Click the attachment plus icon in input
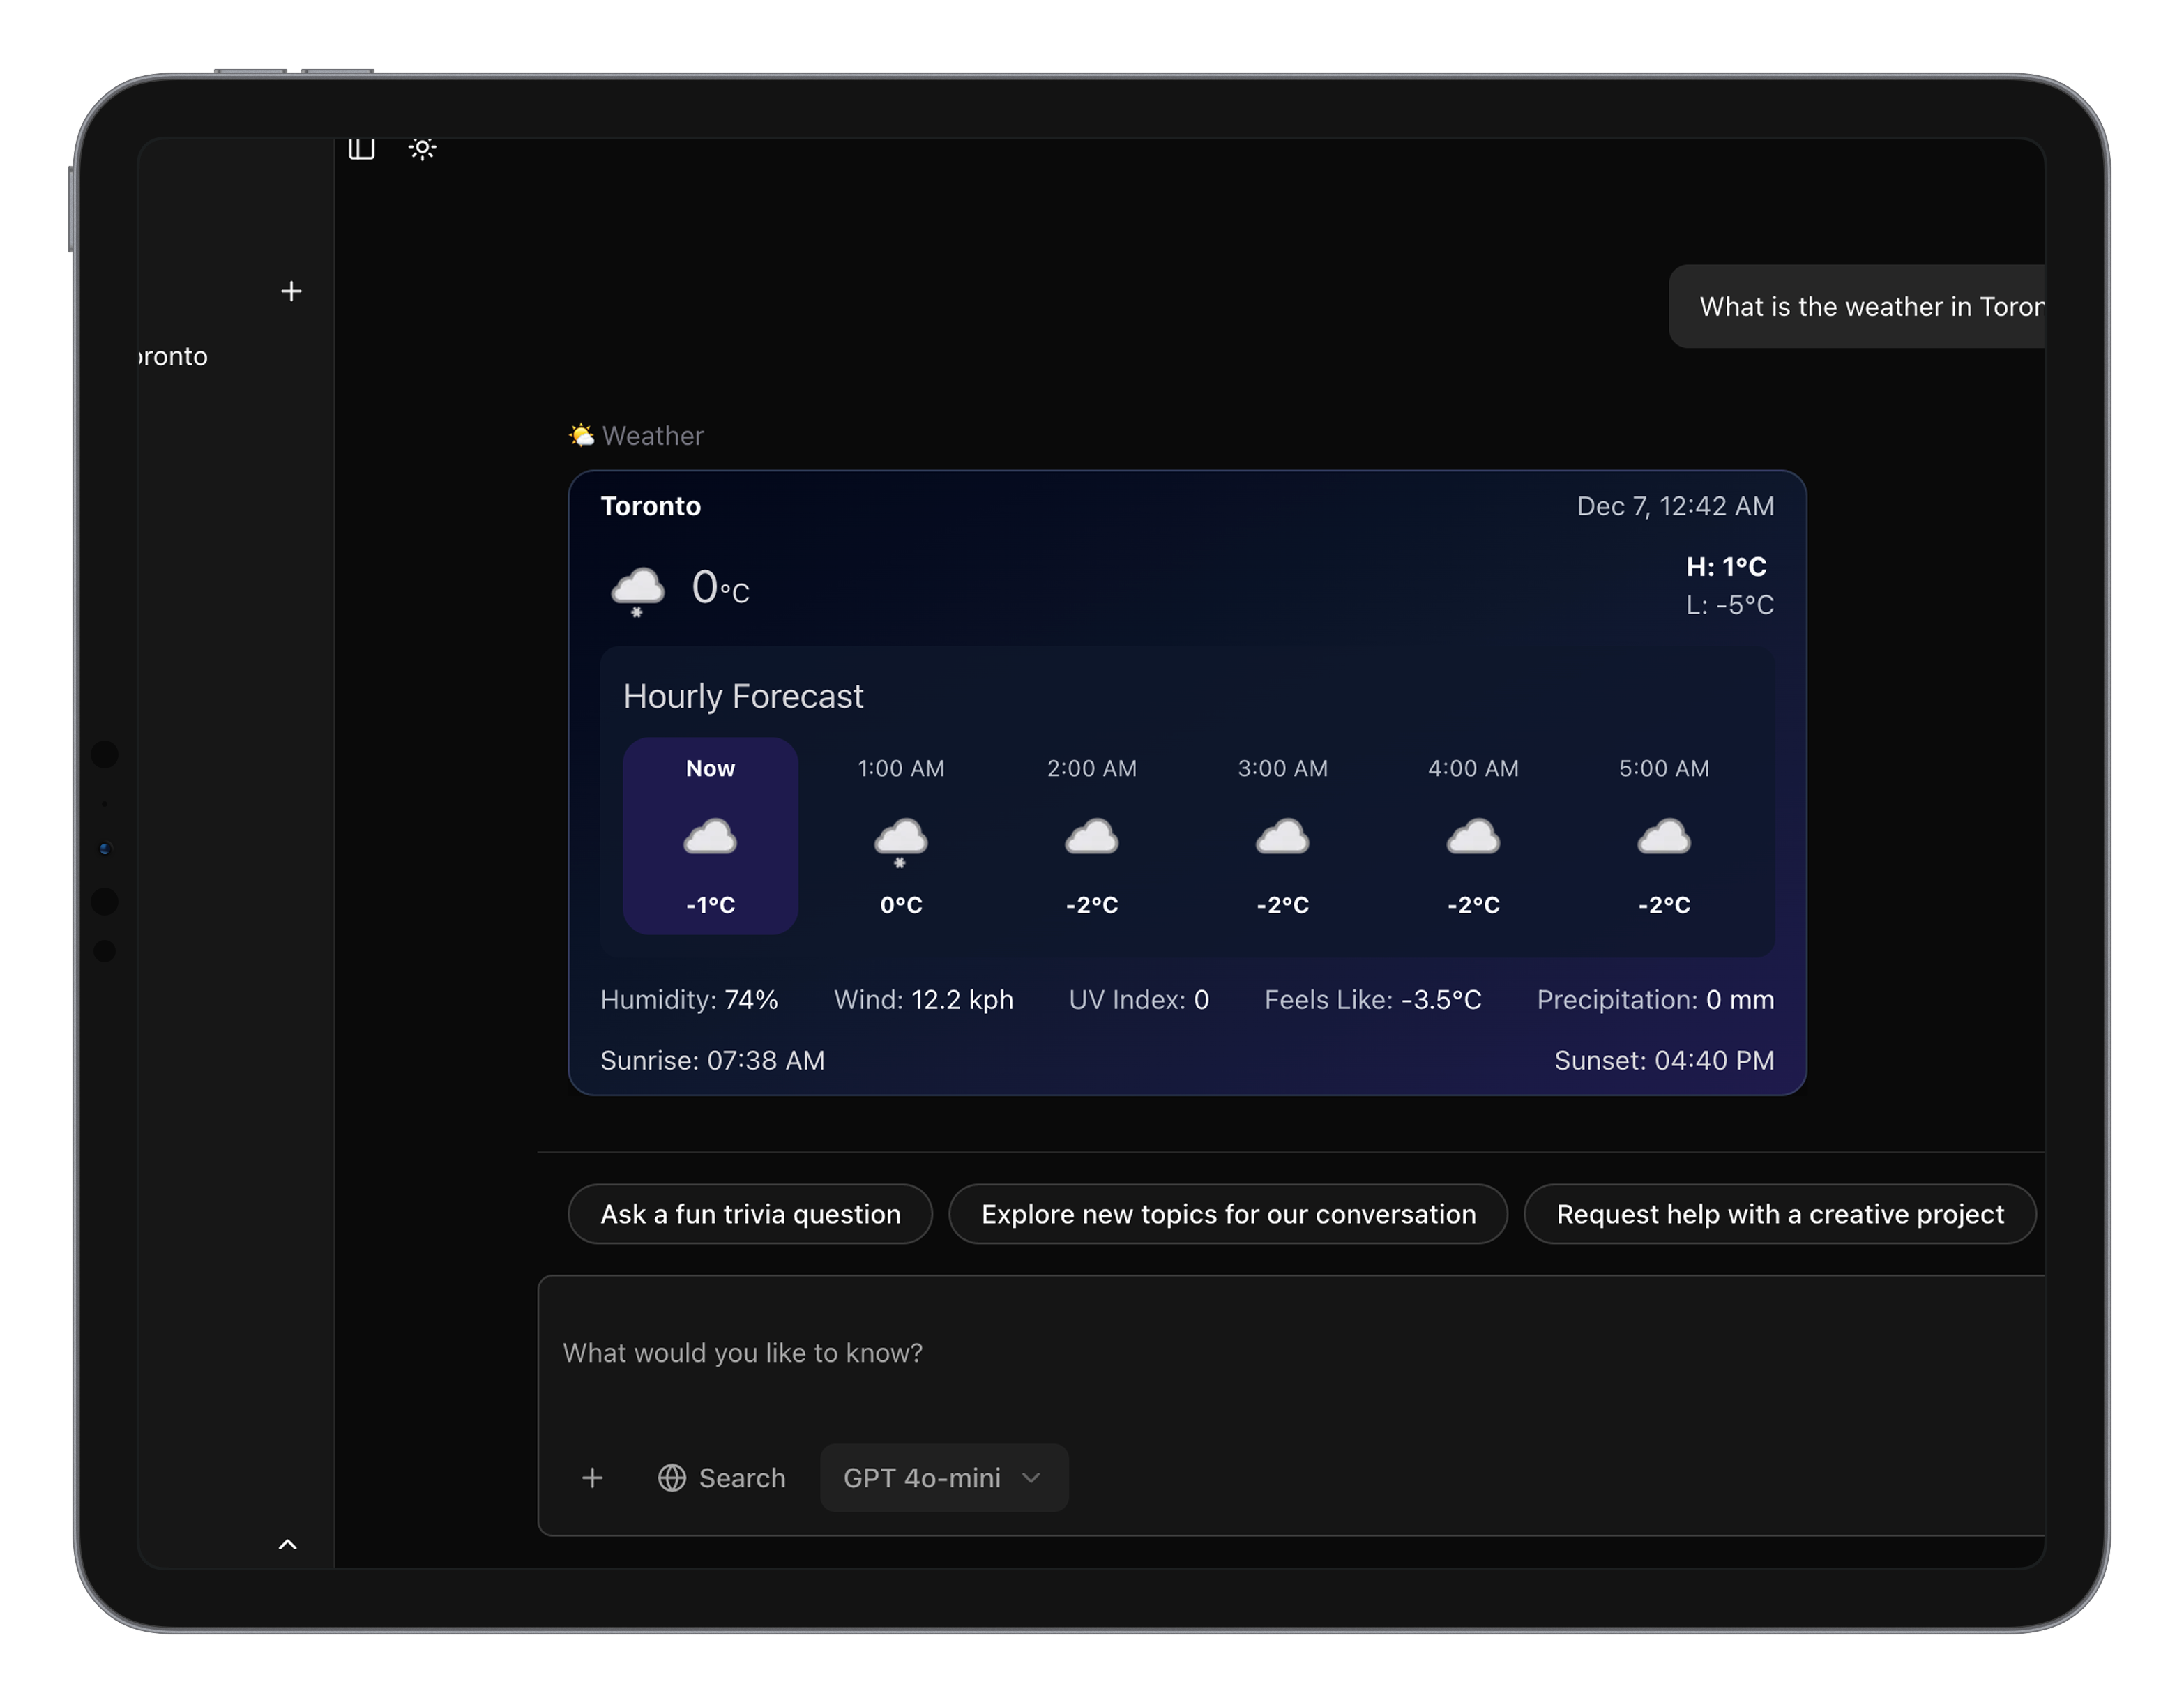This screenshot has height=1707, width=2184. (x=592, y=1478)
